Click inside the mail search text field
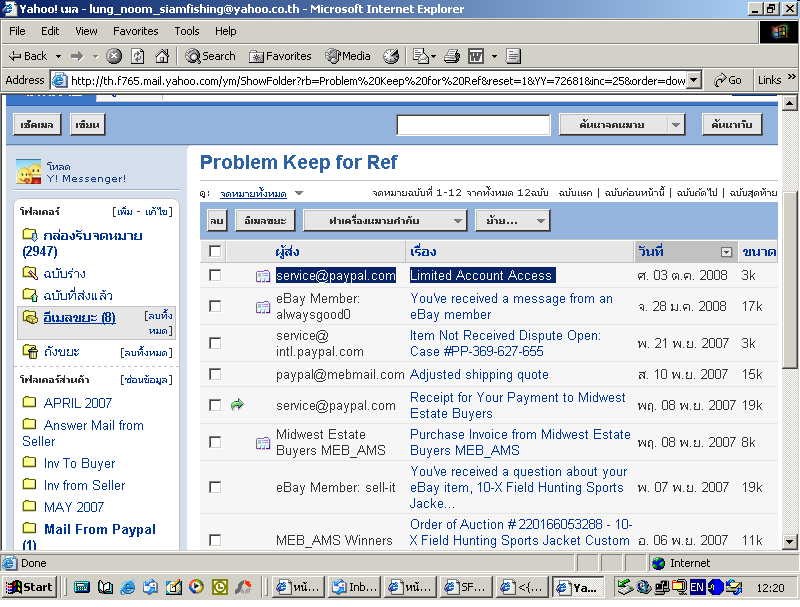 coord(473,125)
